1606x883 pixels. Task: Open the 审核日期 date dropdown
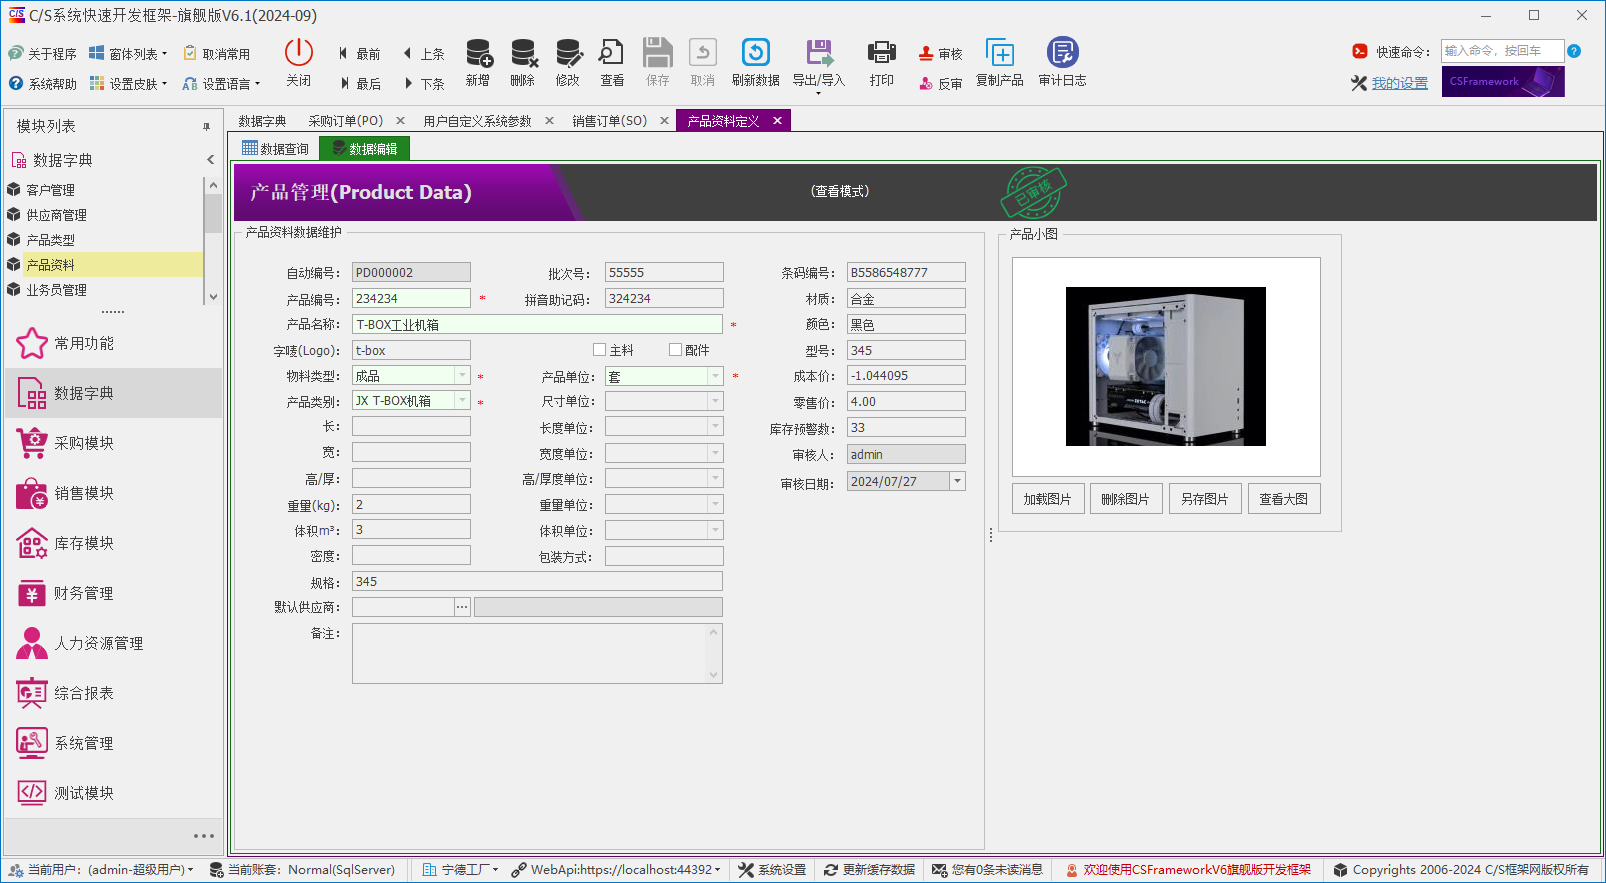point(957,481)
